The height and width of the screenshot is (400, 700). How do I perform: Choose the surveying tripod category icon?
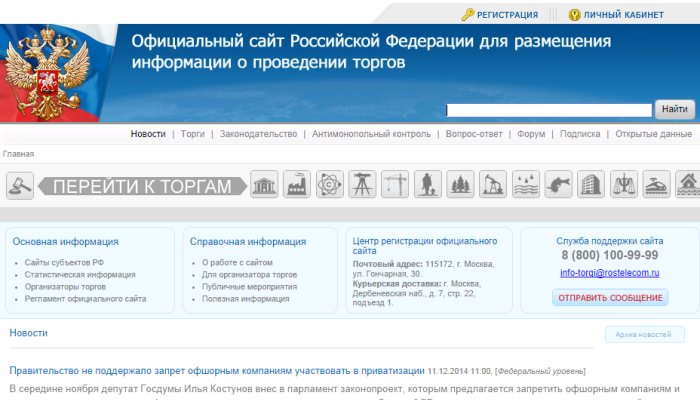[x=362, y=185]
